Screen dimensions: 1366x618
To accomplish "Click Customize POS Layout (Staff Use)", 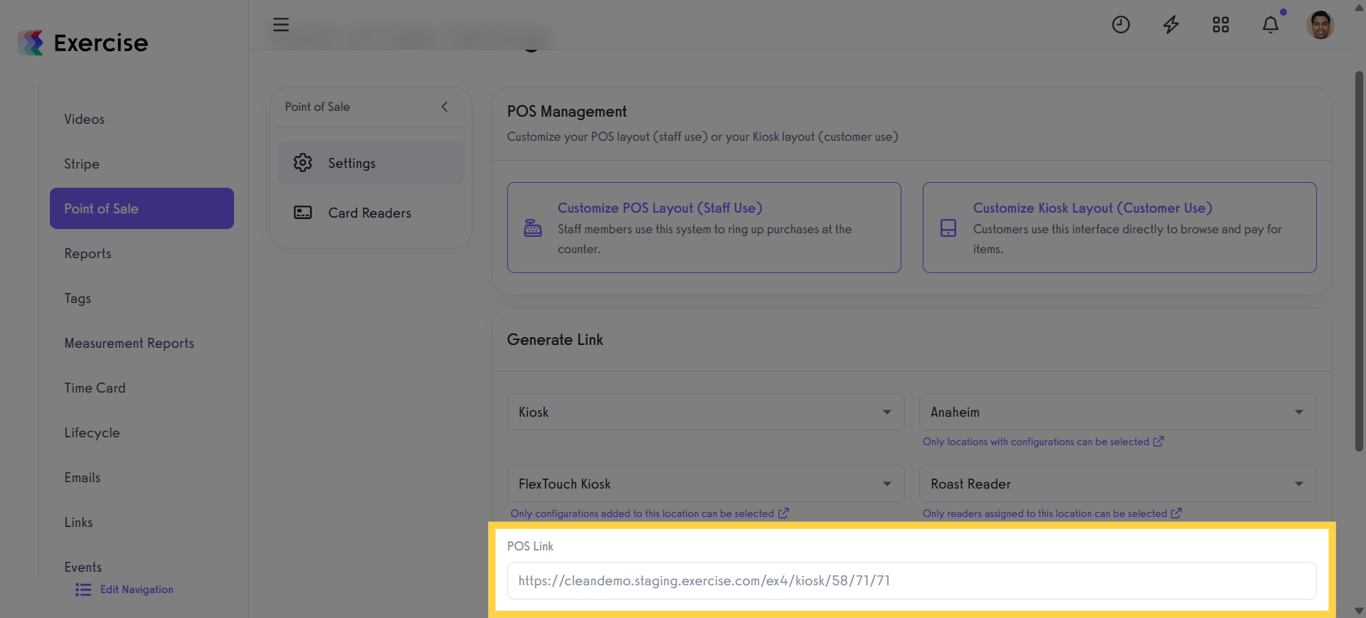I will 704,228.
